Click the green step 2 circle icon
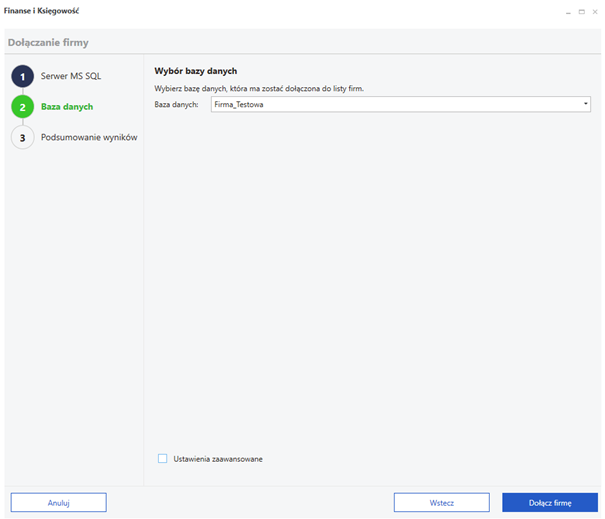 pos(22,107)
